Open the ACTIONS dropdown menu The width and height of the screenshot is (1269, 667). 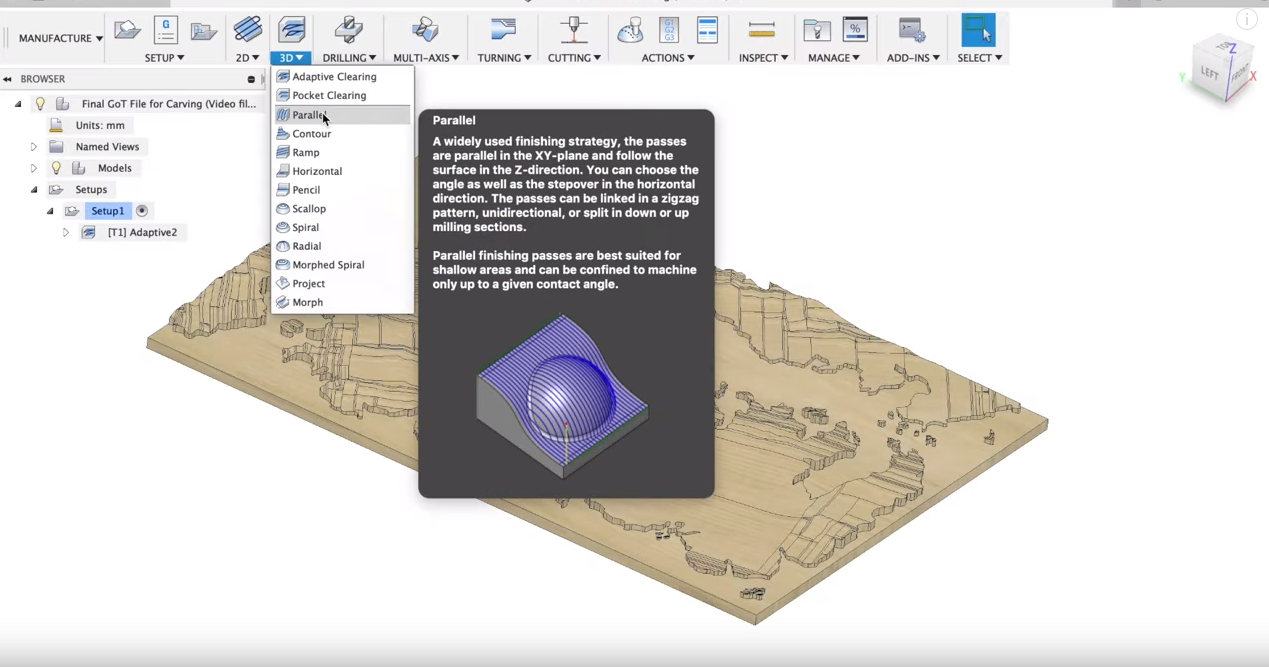pos(668,58)
